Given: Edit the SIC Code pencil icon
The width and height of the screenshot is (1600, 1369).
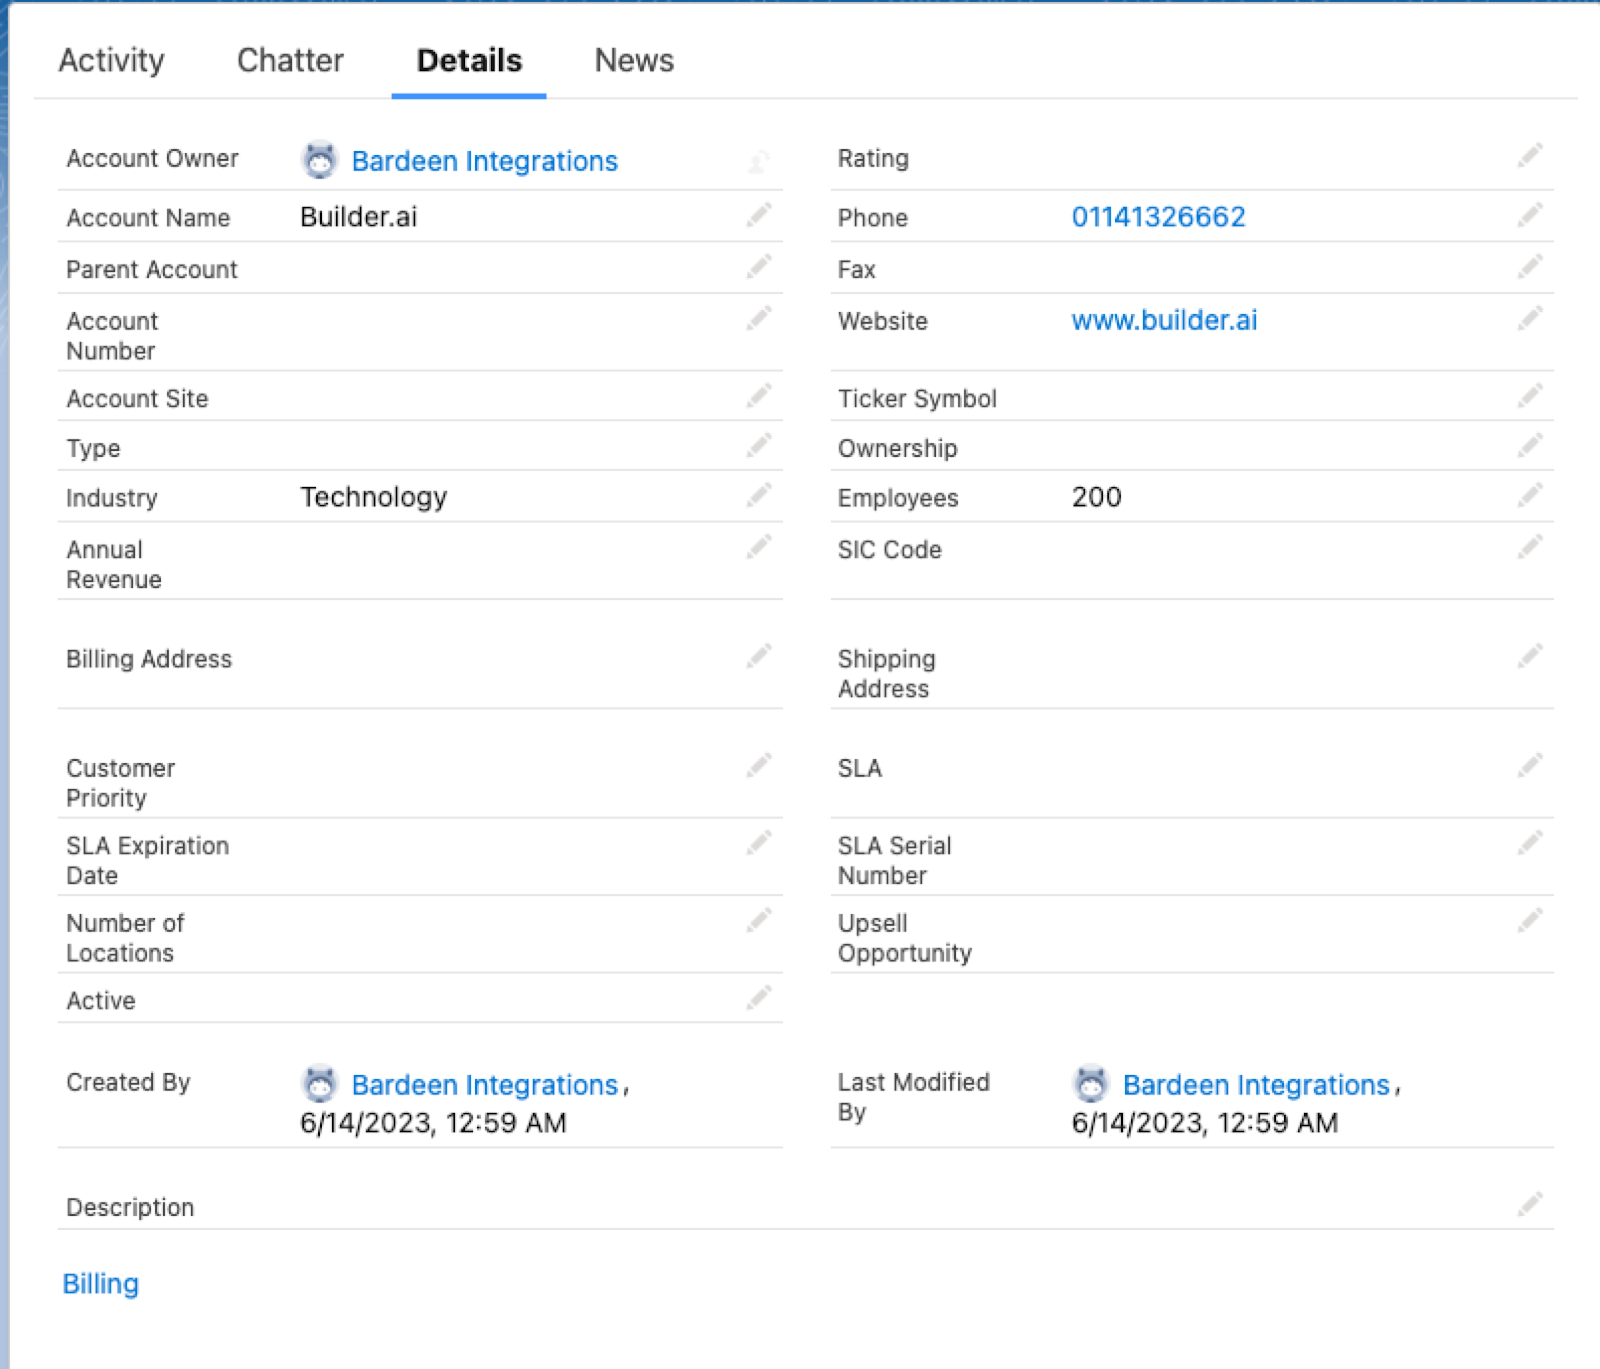Looking at the screenshot, I should pyautogui.click(x=1530, y=547).
